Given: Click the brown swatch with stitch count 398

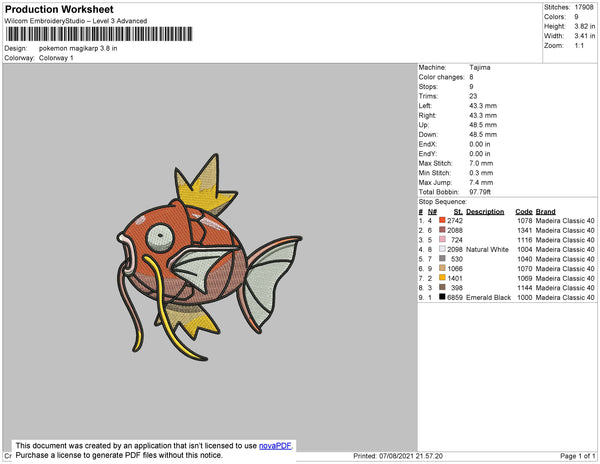Looking at the screenshot, I should [x=442, y=287].
